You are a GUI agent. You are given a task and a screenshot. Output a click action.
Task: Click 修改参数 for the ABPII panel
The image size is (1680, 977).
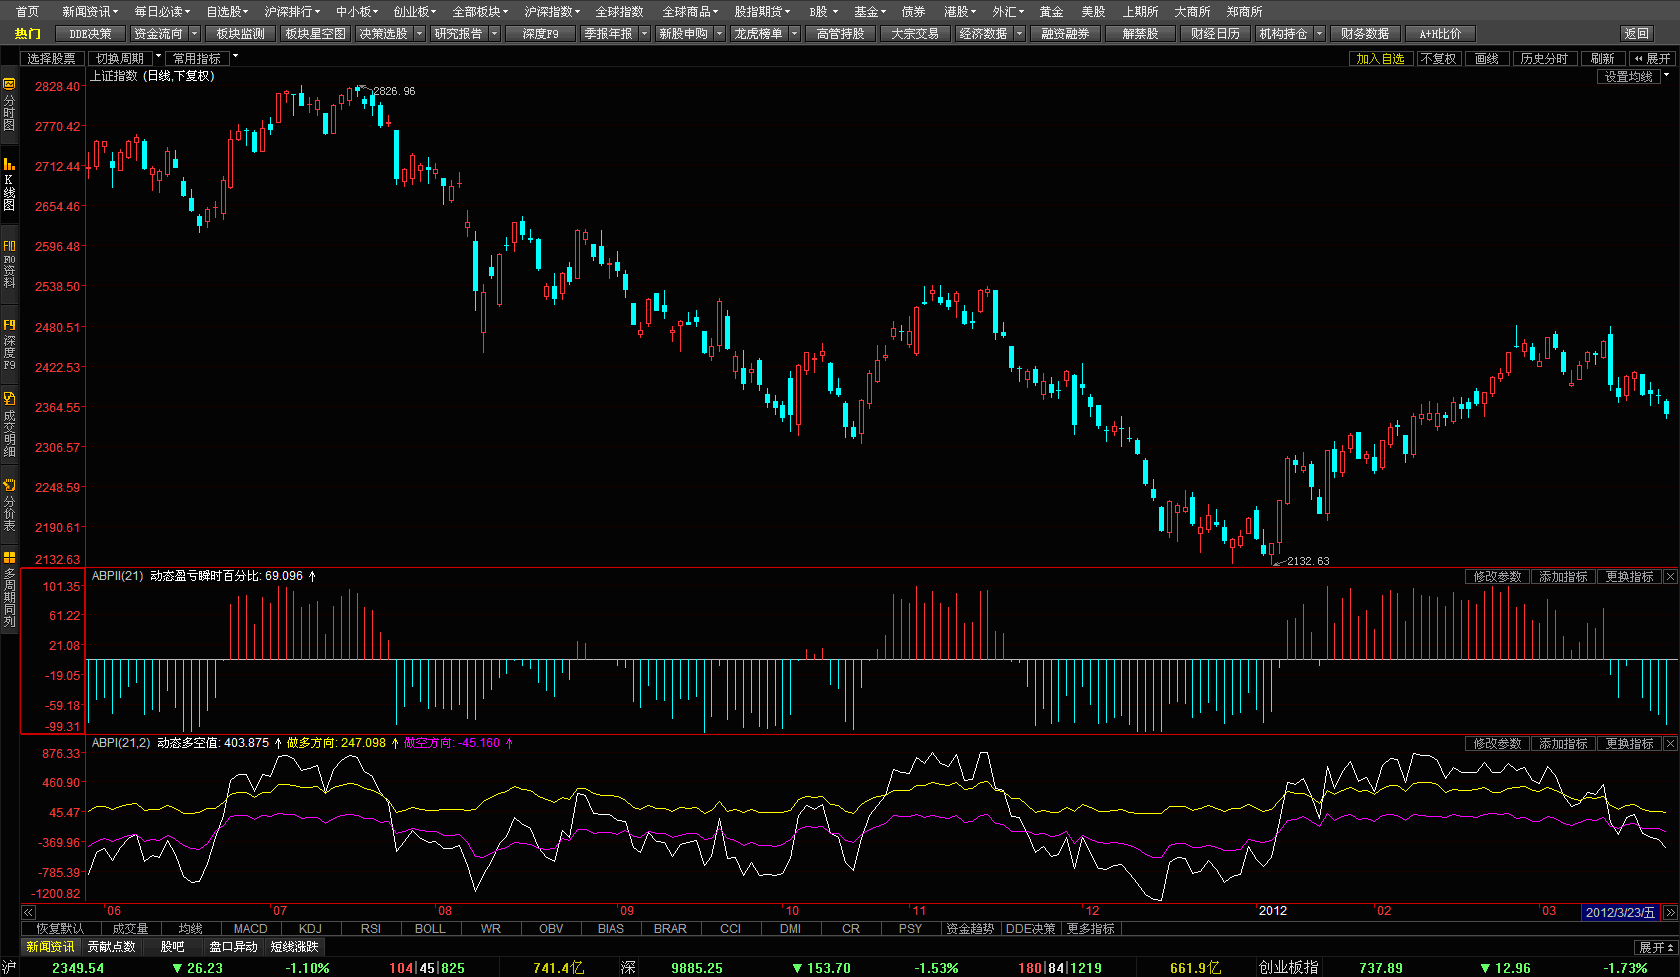click(1497, 577)
